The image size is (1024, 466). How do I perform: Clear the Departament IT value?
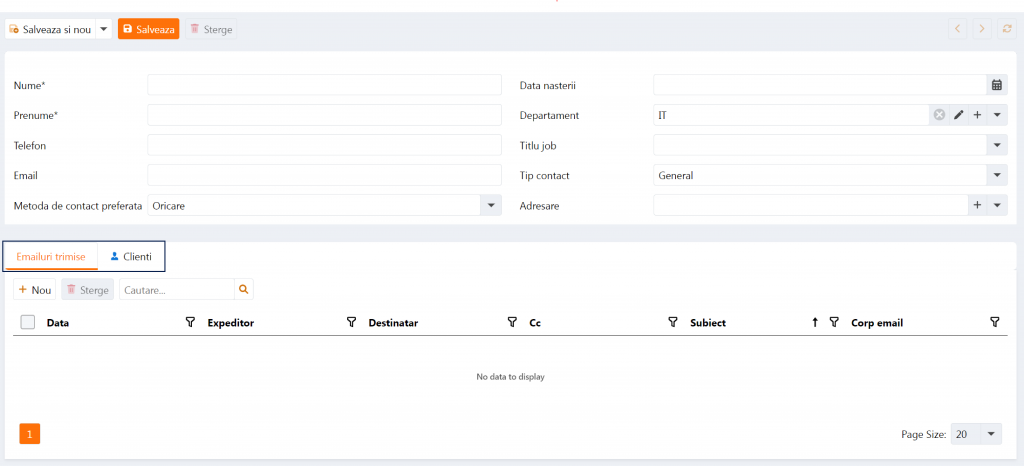click(939, 115)
